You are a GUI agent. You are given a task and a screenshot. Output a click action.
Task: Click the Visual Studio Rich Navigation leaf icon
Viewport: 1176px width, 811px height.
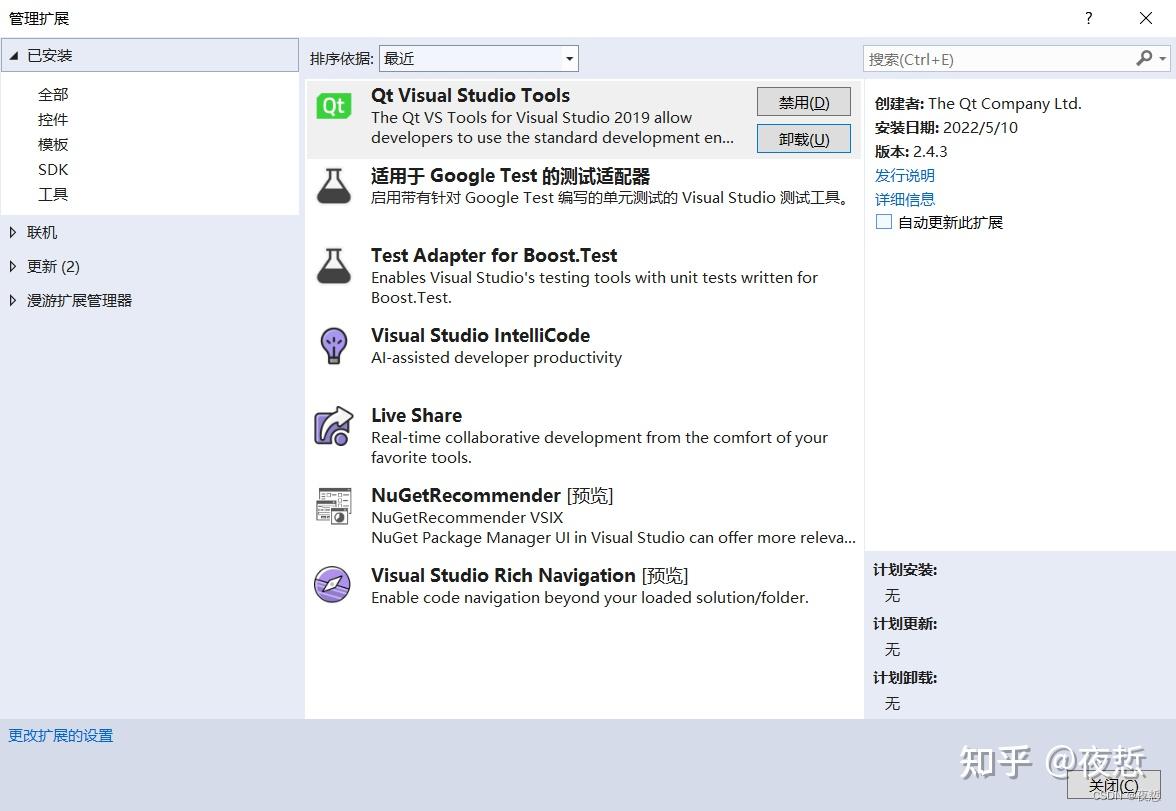coord(333,586)
